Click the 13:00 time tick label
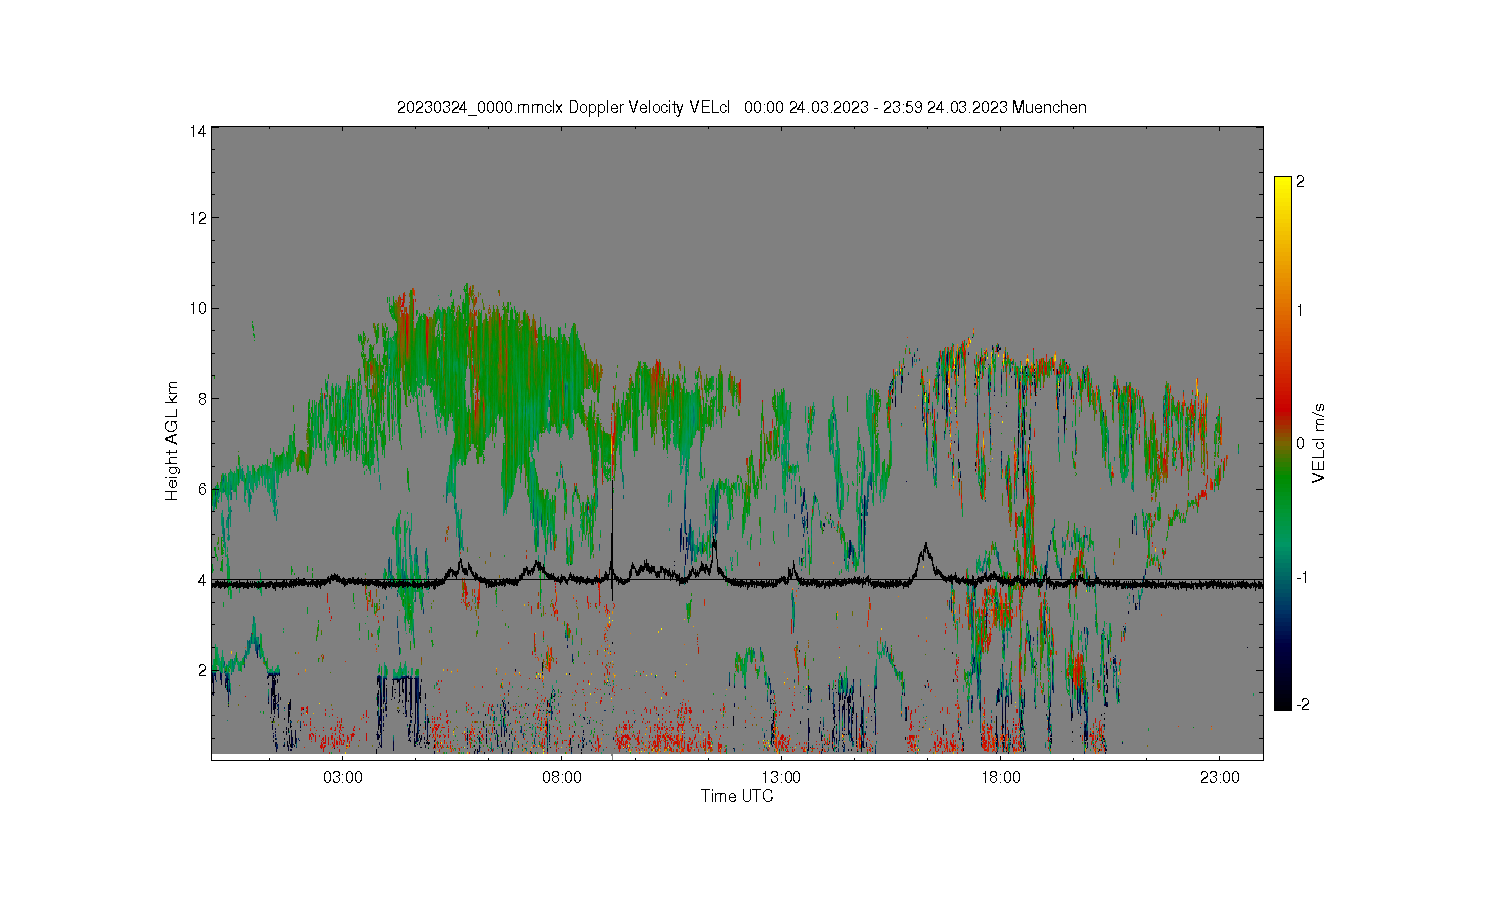Image resolution: width=1500 pixels, height=900 pixels. (x=781, y=777)
